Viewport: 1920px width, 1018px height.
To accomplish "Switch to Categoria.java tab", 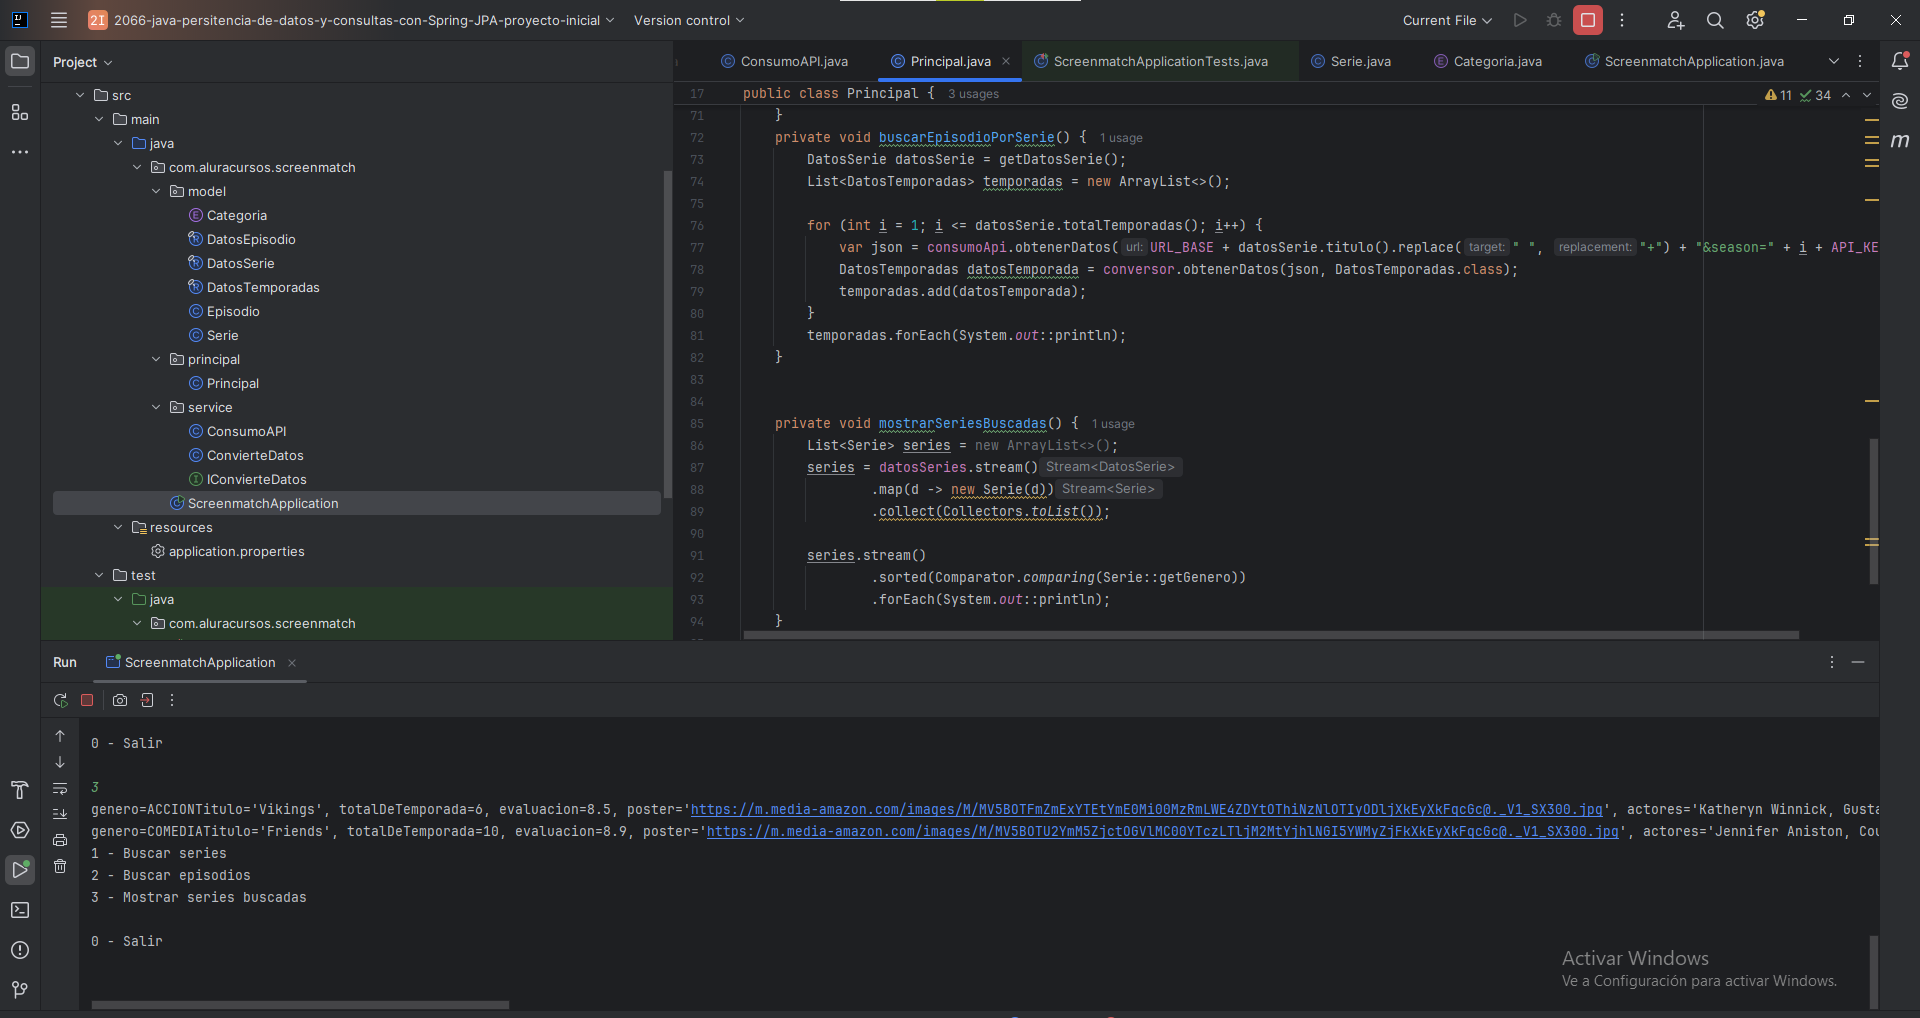I will tap(1488, 61).
